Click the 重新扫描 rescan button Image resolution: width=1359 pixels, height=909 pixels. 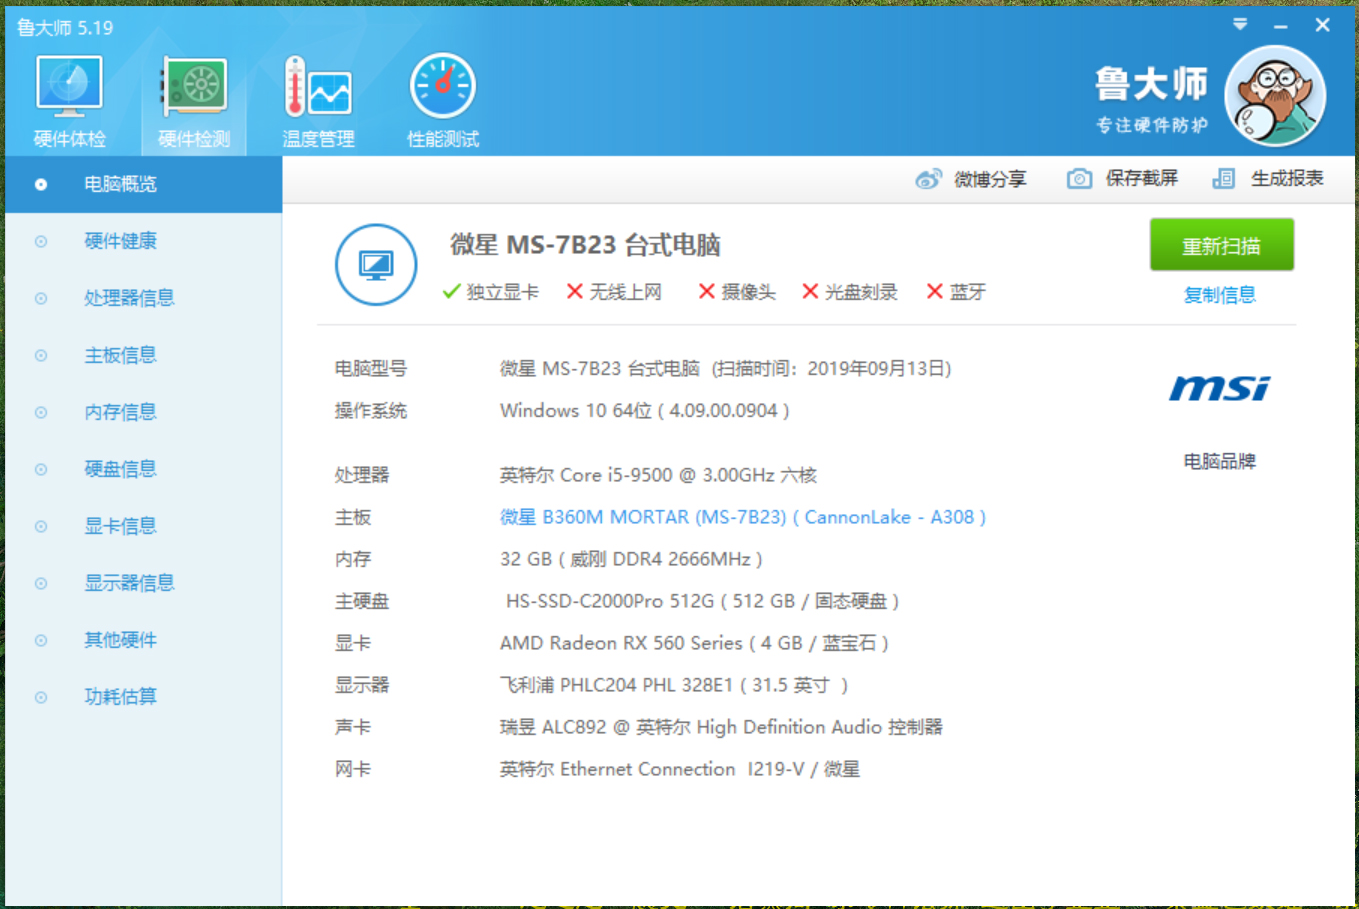1221,244
